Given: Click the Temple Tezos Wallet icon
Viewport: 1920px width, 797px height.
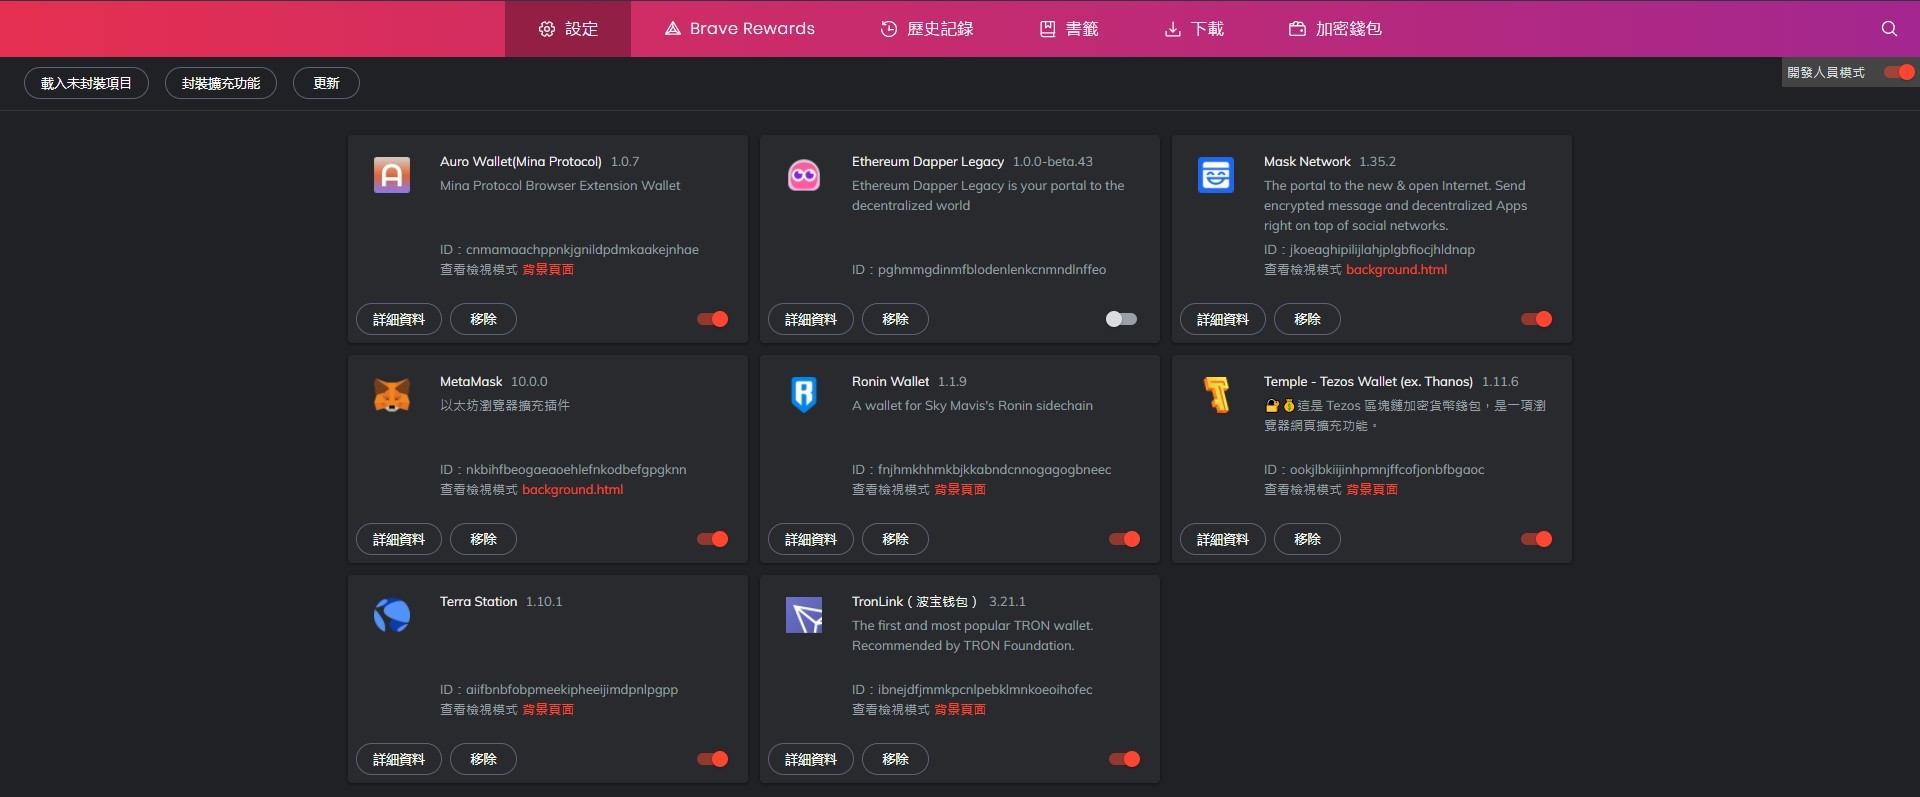Looking at the screenshot, I should [1216, 395].
